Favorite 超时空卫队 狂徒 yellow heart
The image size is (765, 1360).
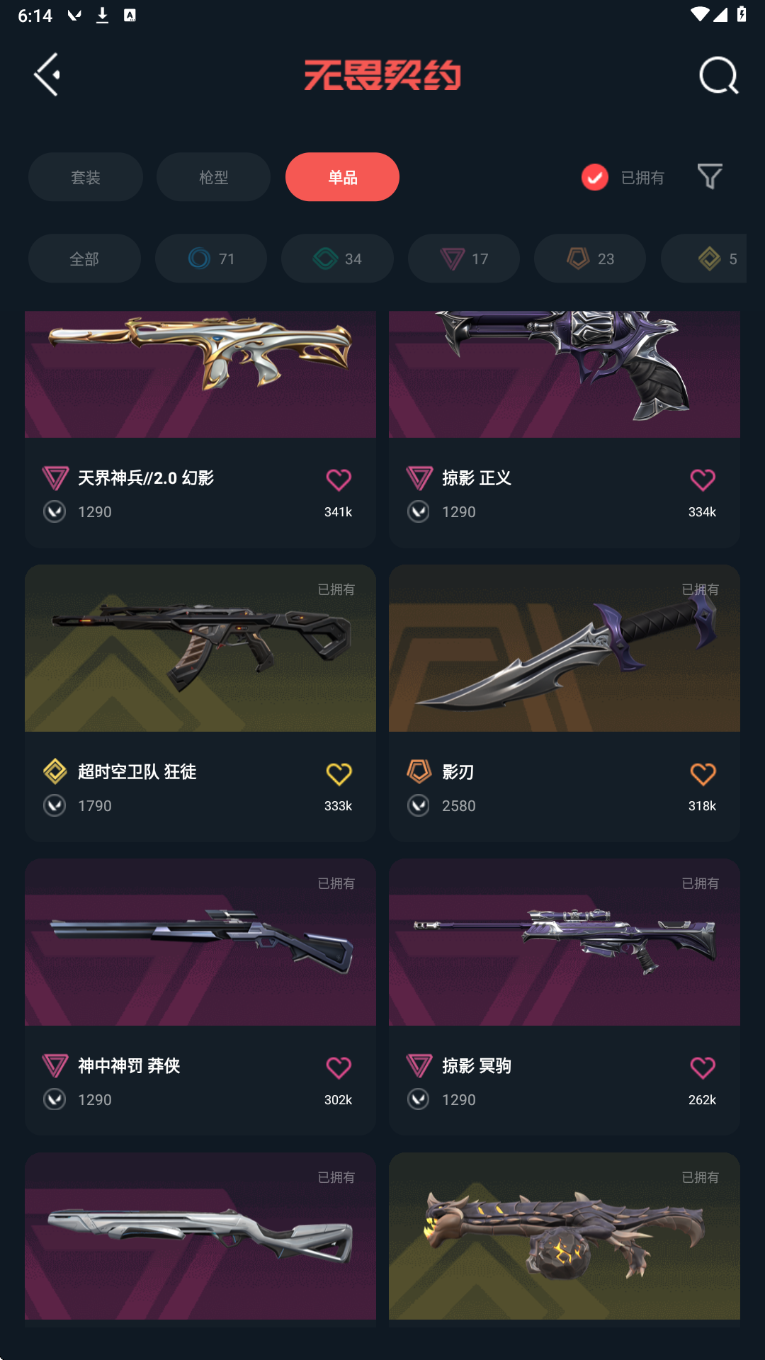tap(339, 774)
